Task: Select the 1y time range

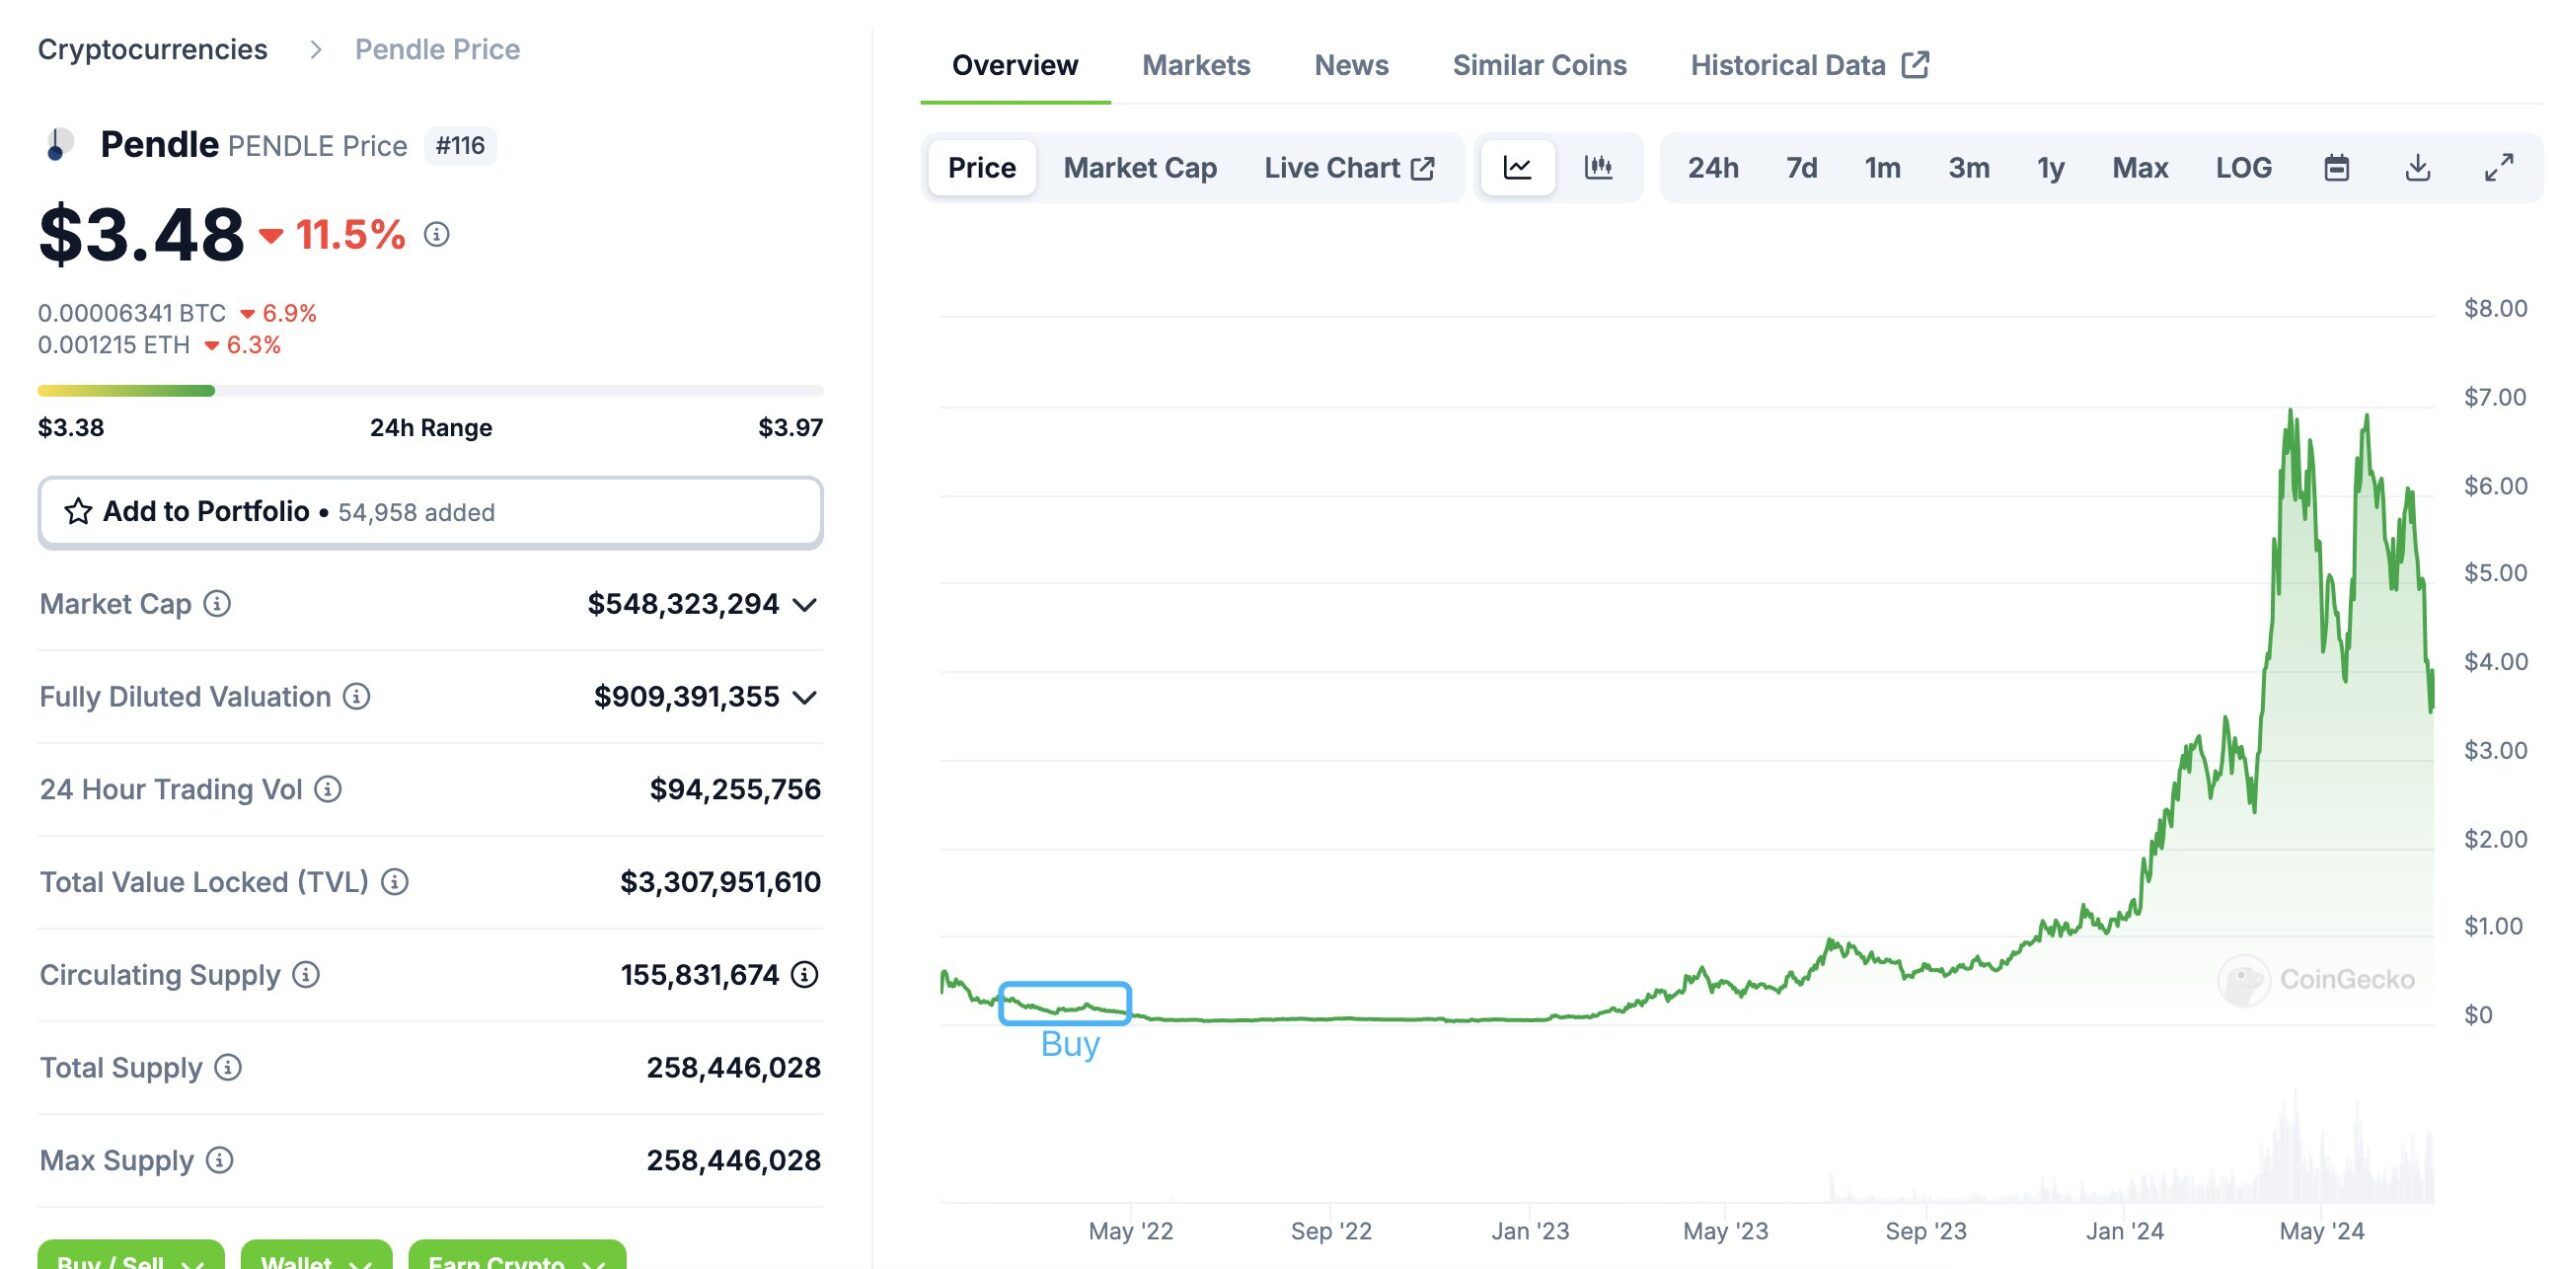Action: [x=2050, y=168]
